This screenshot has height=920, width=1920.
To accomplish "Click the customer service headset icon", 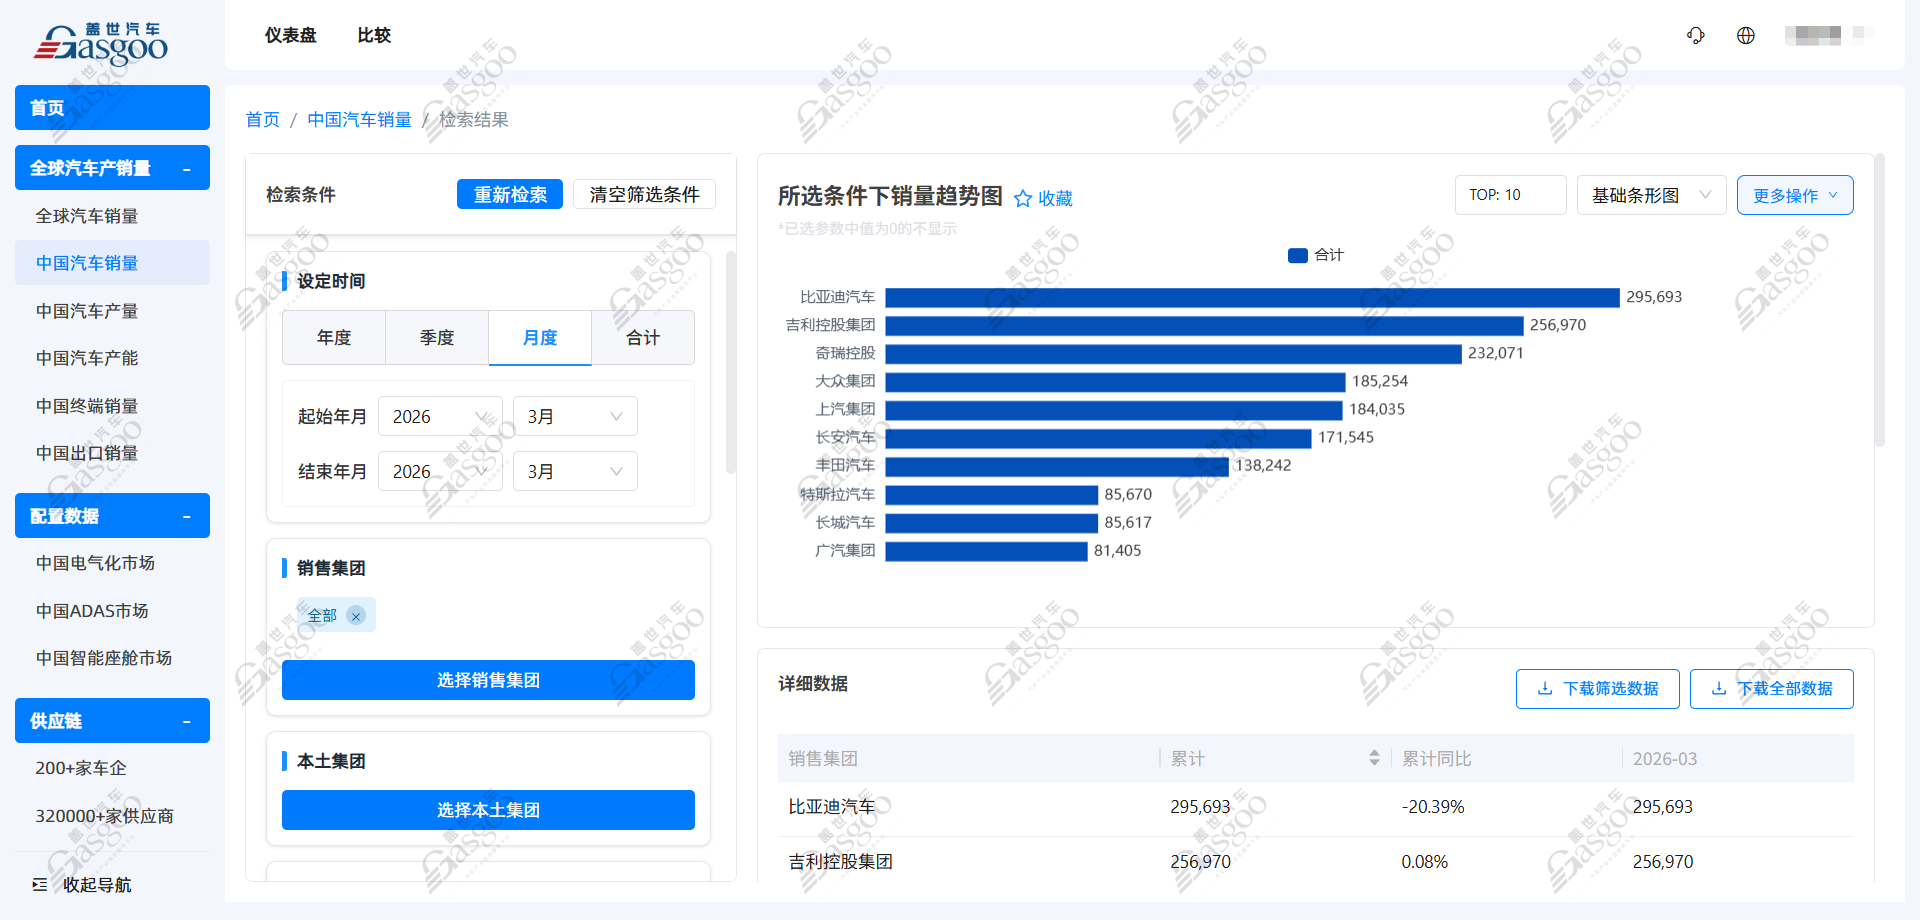I will coord(1695,36).
